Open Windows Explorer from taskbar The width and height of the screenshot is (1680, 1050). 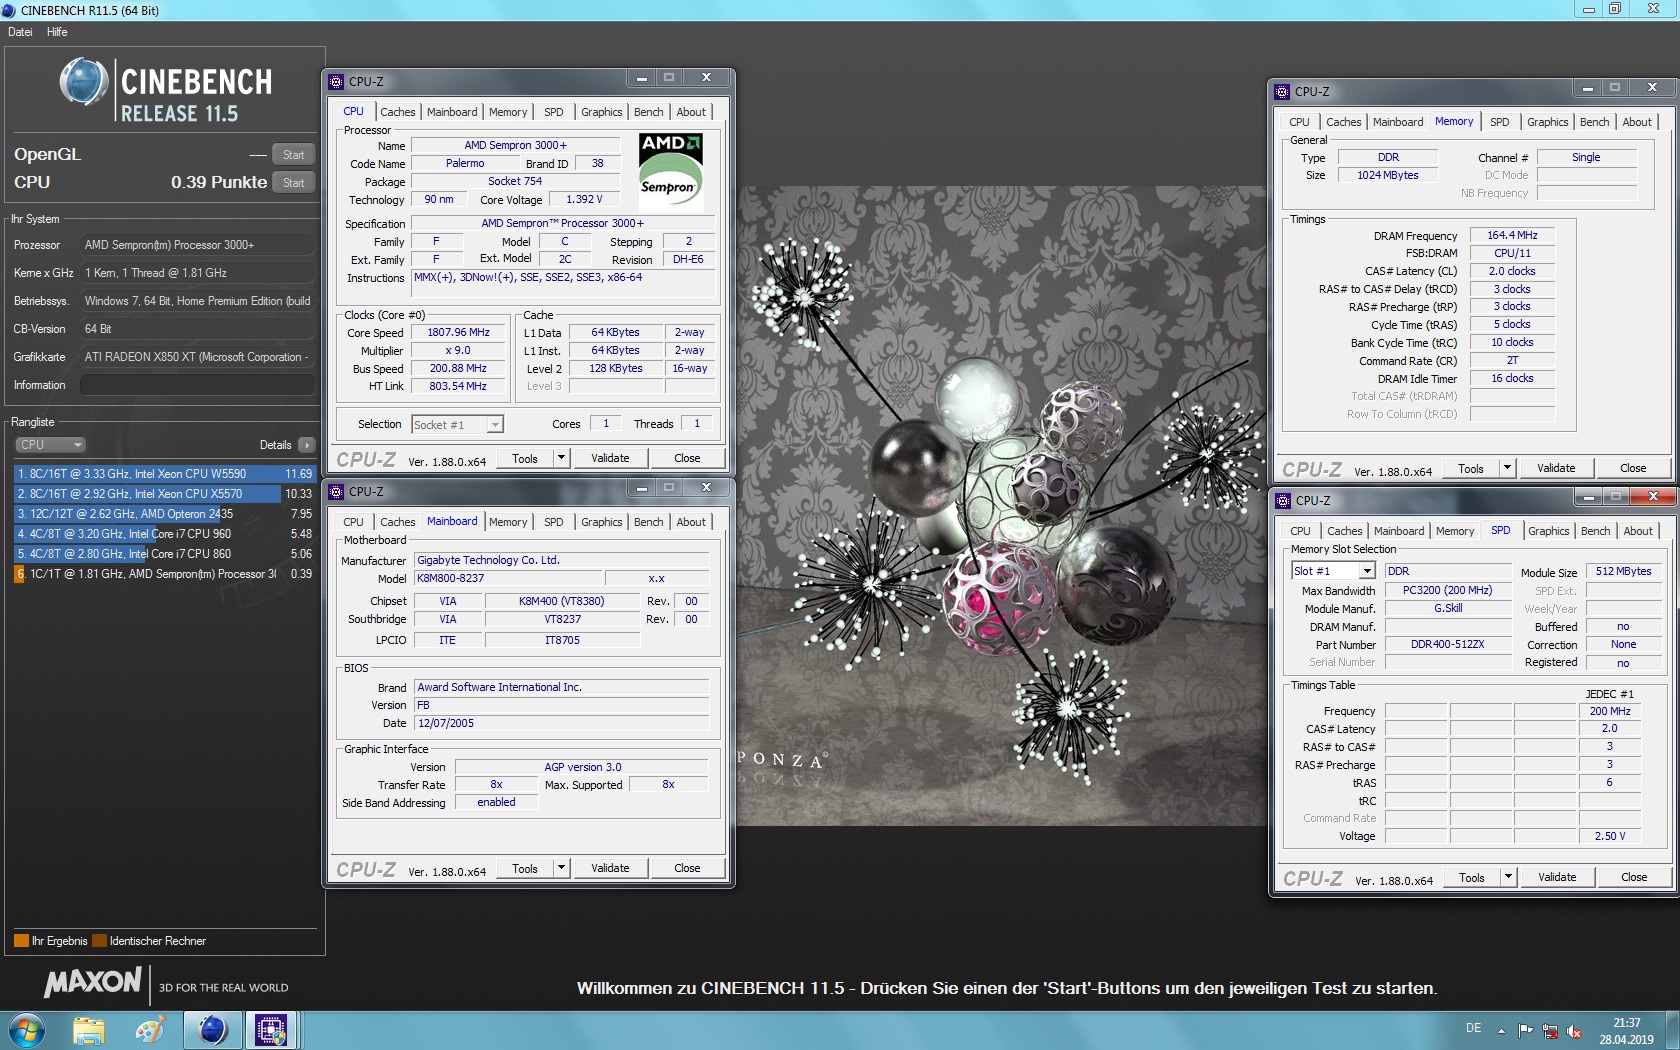click(88, 1030)
